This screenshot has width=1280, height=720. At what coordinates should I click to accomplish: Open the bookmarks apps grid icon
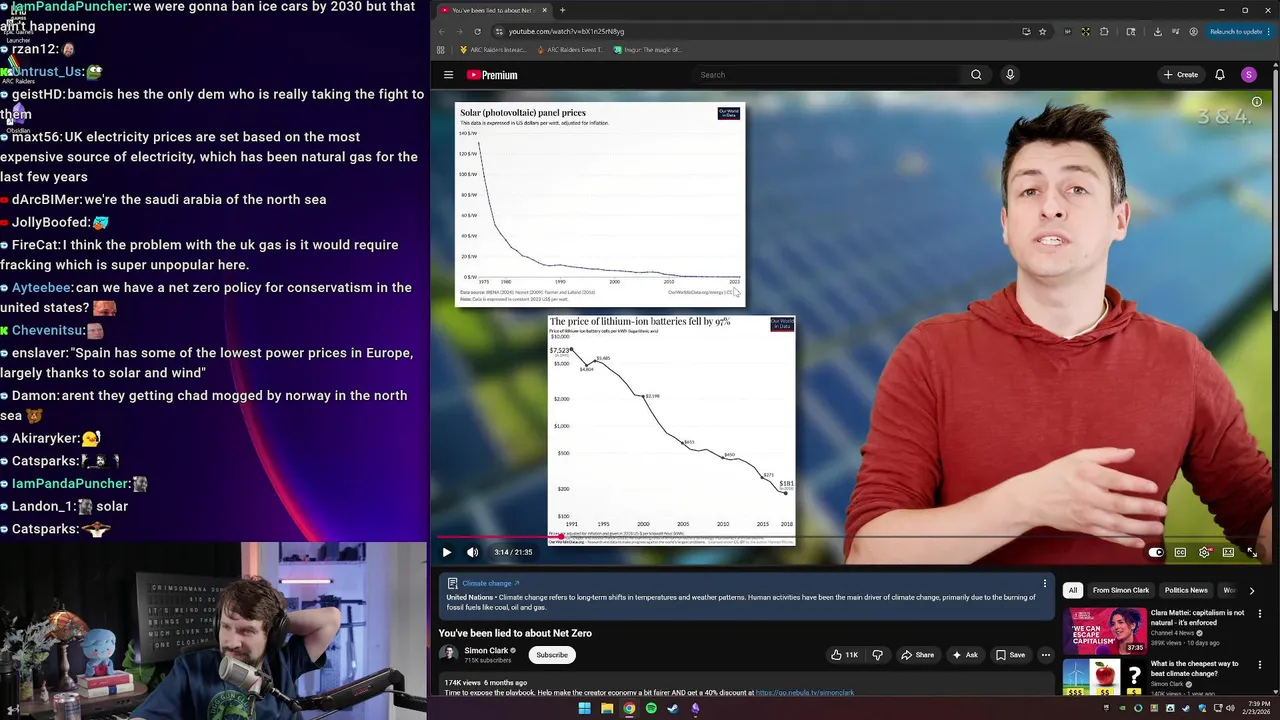click(x=441, y=49)
